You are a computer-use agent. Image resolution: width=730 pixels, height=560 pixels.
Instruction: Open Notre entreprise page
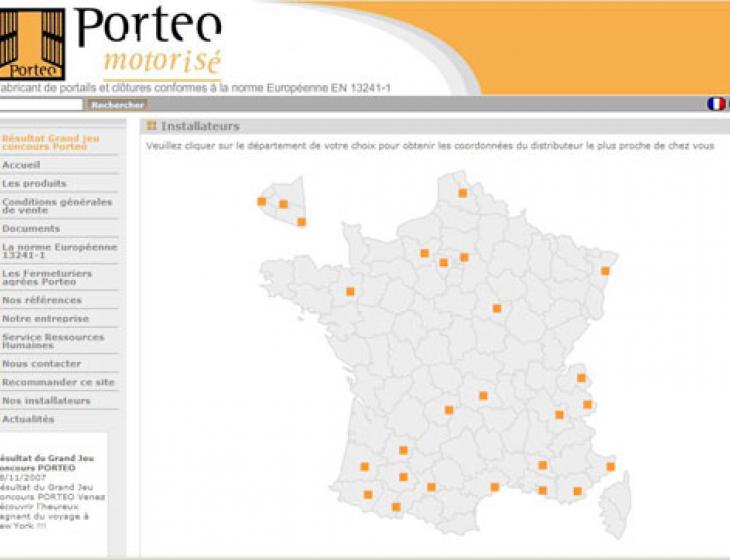tap(45, 319)
